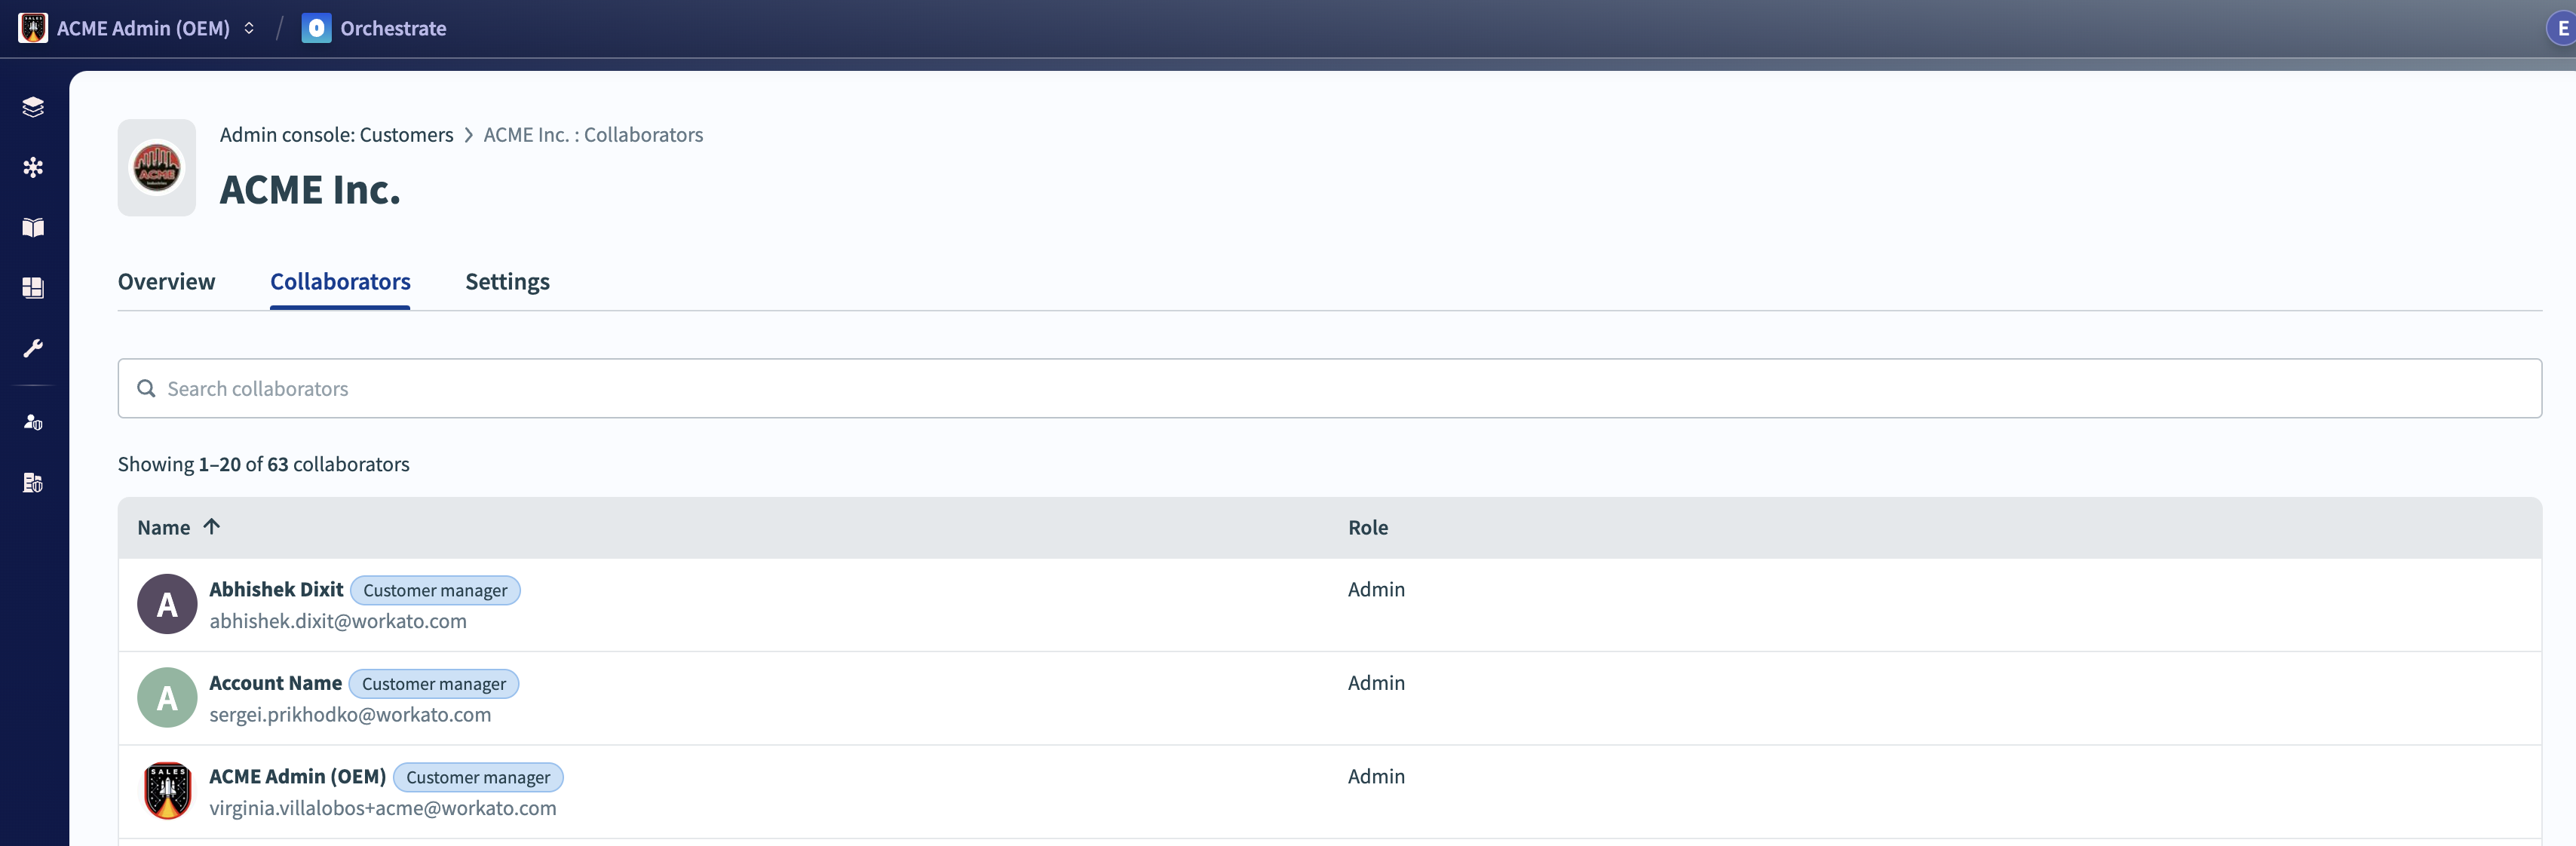Click ACME Admin (OEM) collaborator avatar
The height and width of the screenshot is (846, 2576).
(167, 791)
